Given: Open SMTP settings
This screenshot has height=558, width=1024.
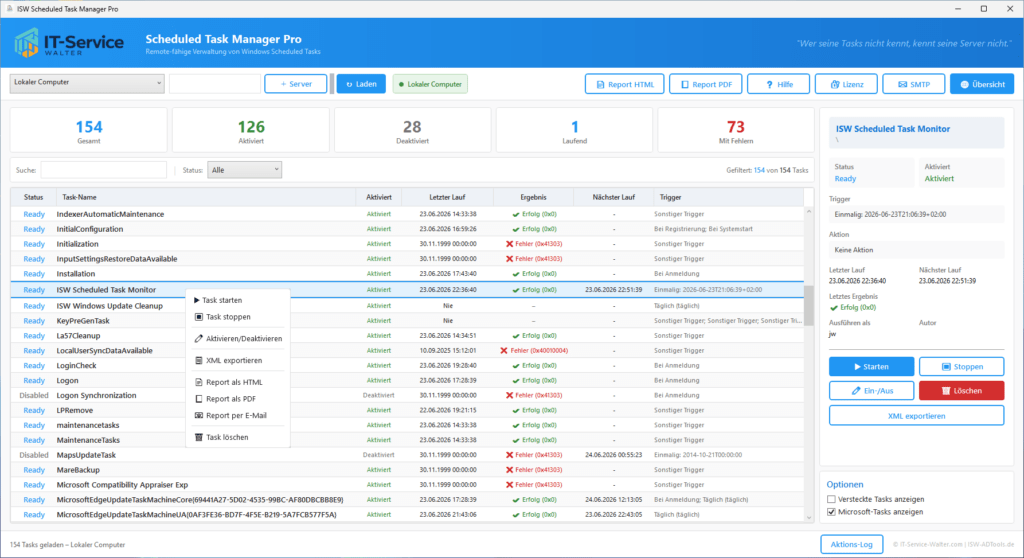Looking at the screenshot, I should click(914, 84).
